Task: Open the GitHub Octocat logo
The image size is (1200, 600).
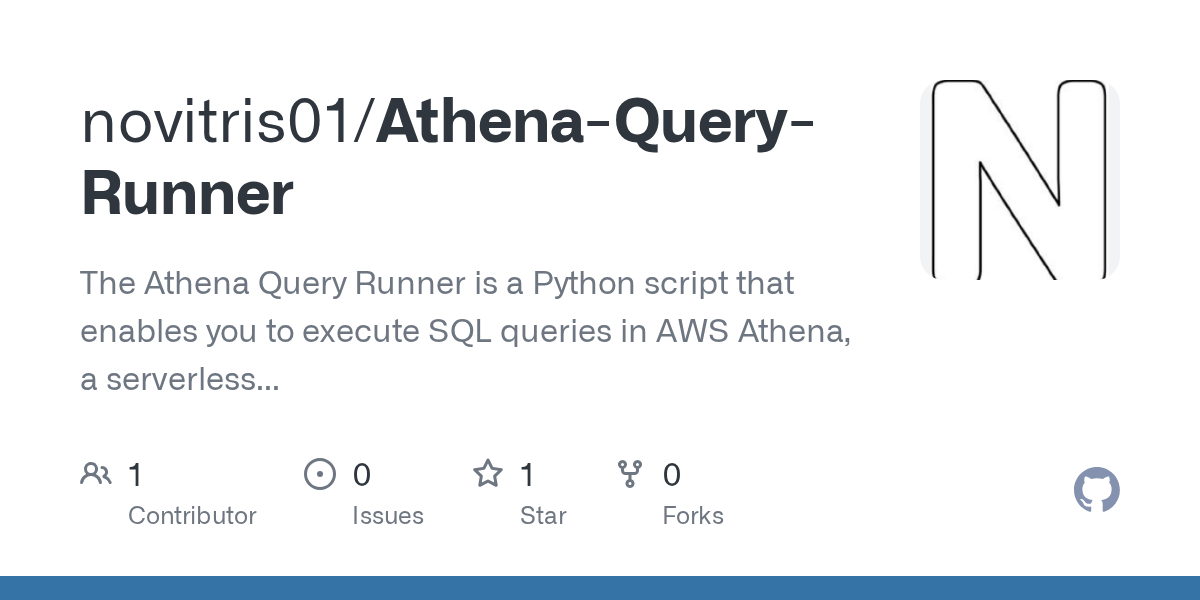Action: click(1097, 490)
